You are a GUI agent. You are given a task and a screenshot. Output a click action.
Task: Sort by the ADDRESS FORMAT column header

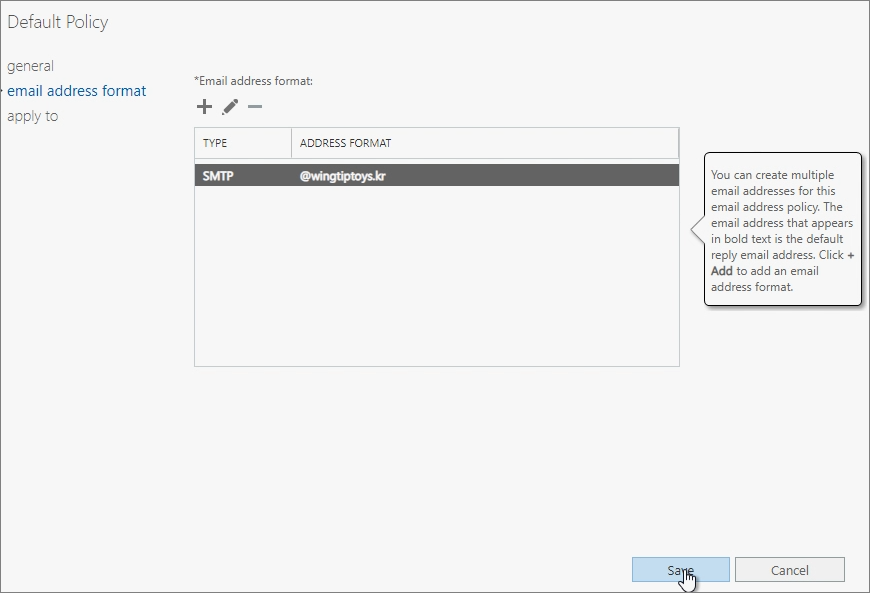point(485,143)
